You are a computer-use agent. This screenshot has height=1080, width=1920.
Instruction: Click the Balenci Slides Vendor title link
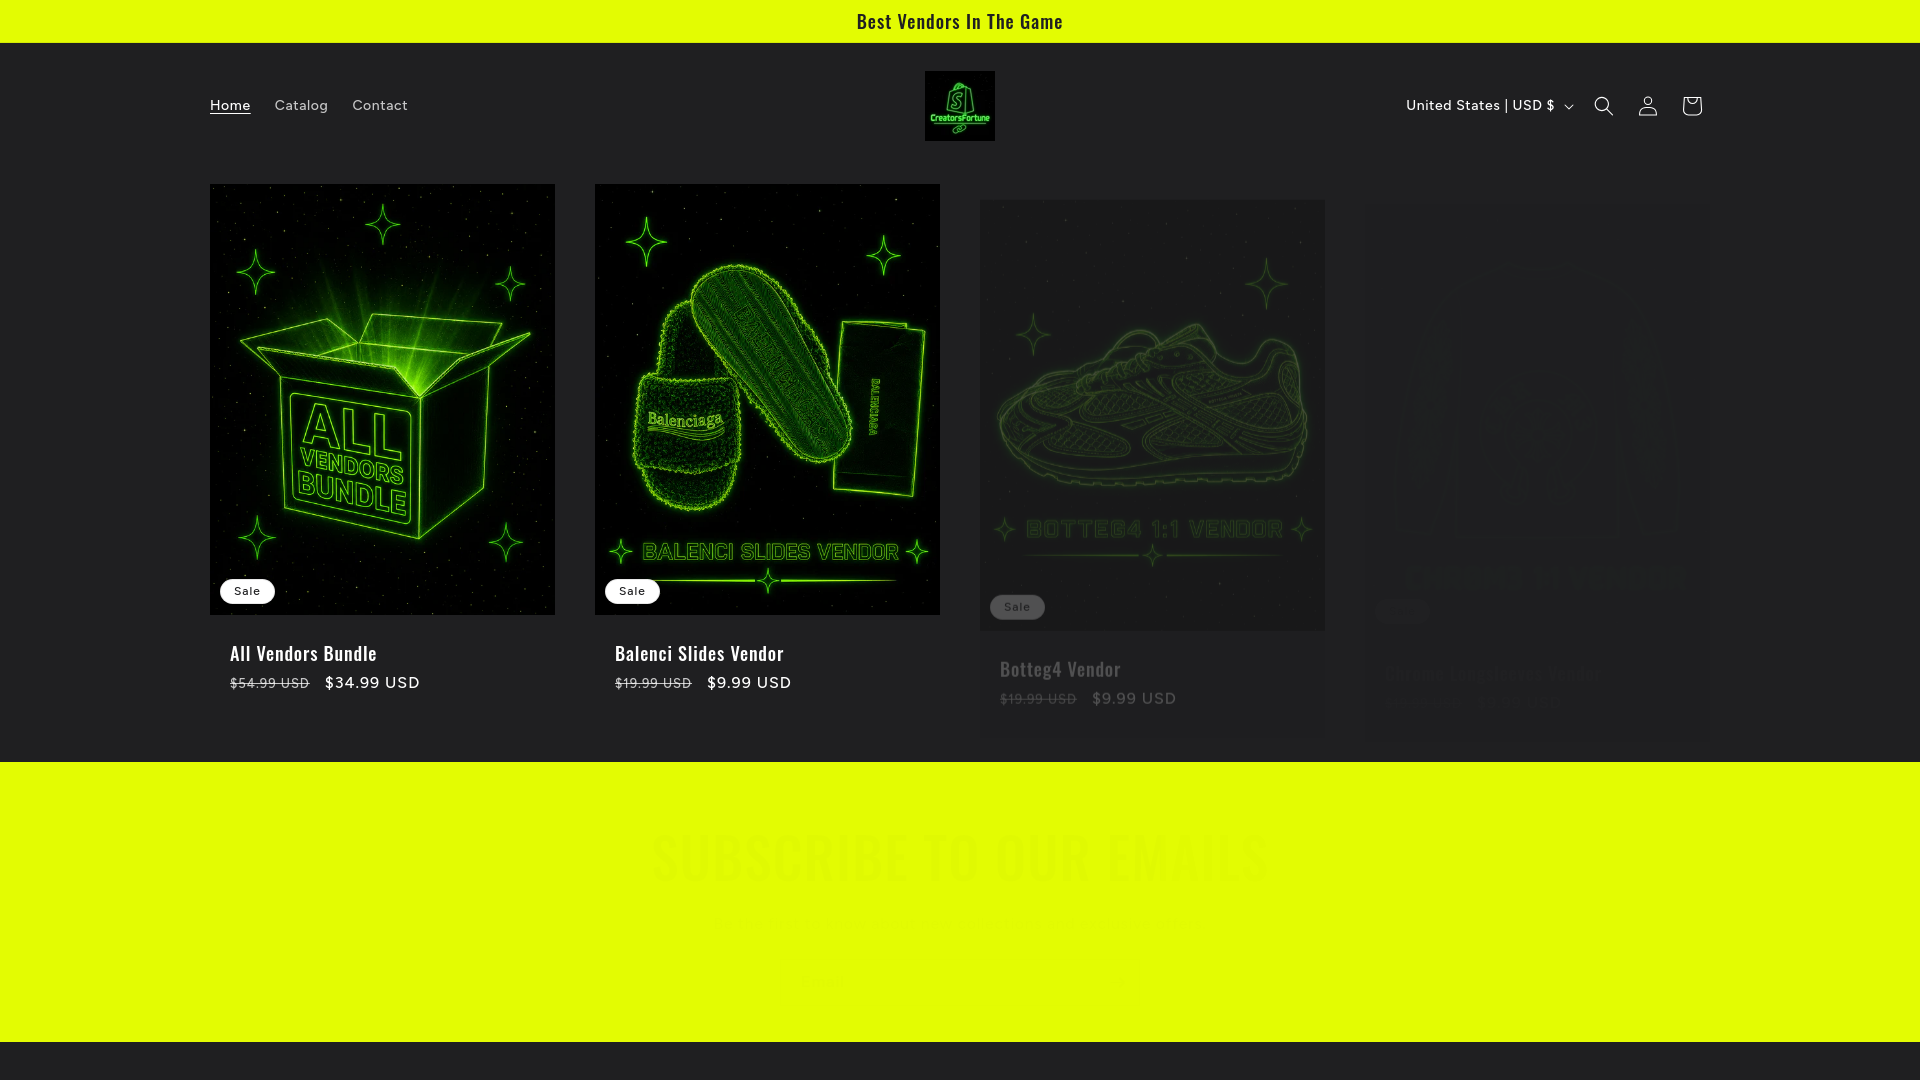click(699, 653)
